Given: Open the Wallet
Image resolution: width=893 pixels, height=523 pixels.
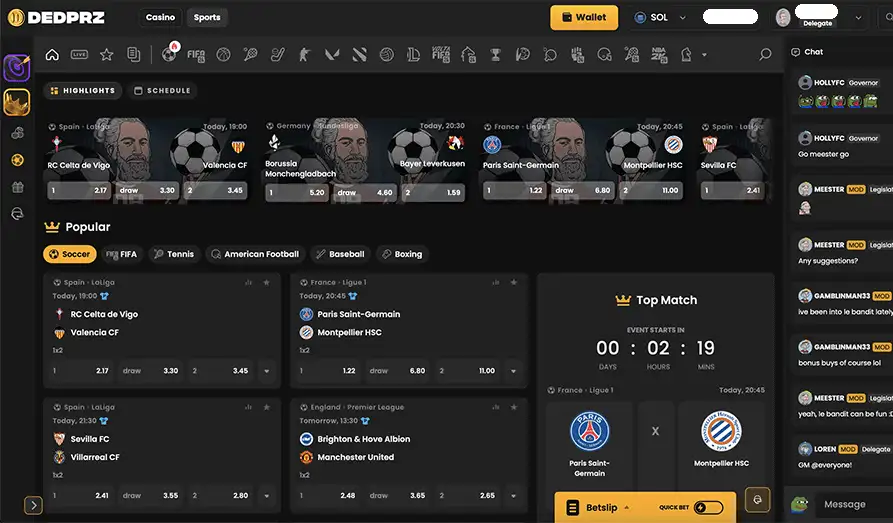Looking at the screenshot, I should pos(583,17).
